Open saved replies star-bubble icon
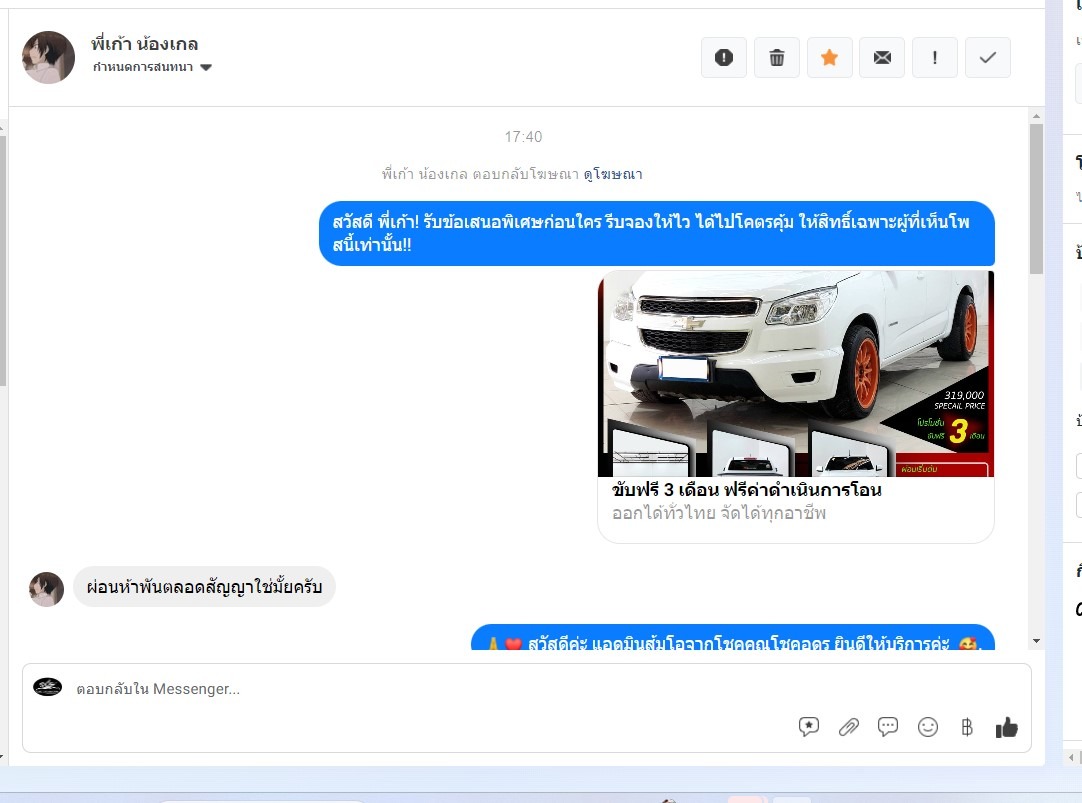This screenshot has width=1082, height=803. (x=809, y=727)
